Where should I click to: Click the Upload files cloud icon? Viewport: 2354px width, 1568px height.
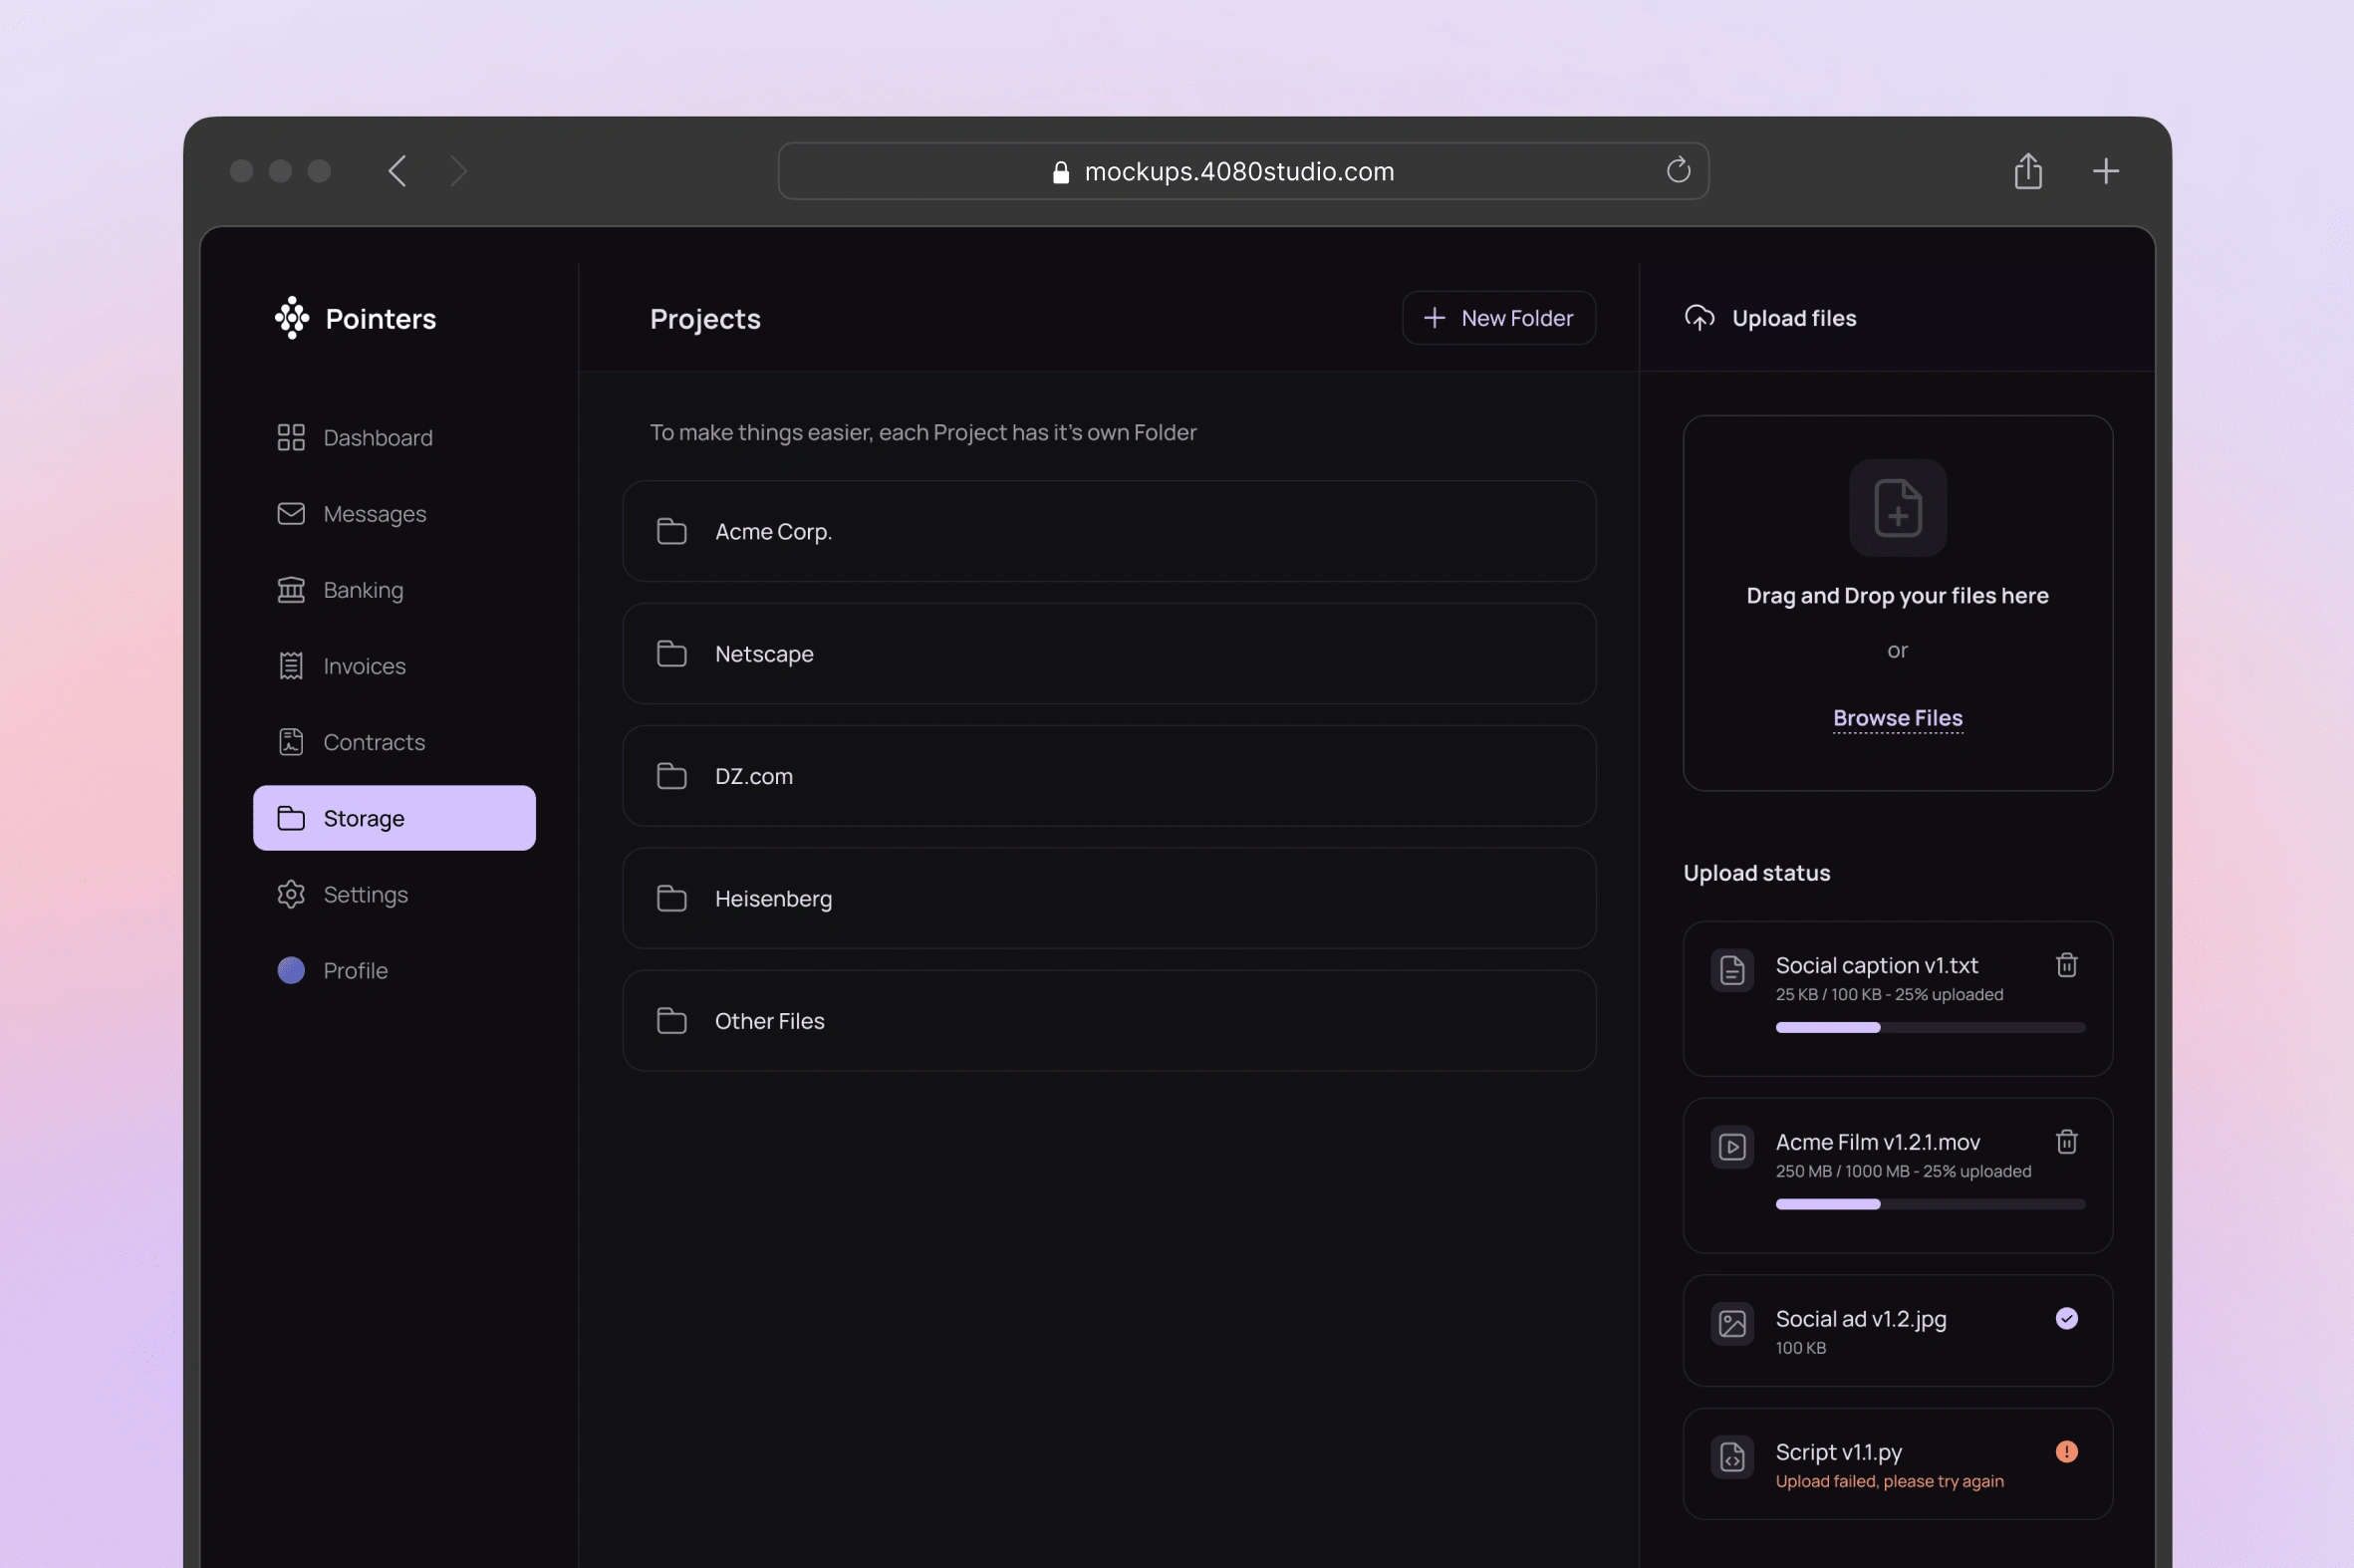pyautogui.click(x=1700, y=318)
